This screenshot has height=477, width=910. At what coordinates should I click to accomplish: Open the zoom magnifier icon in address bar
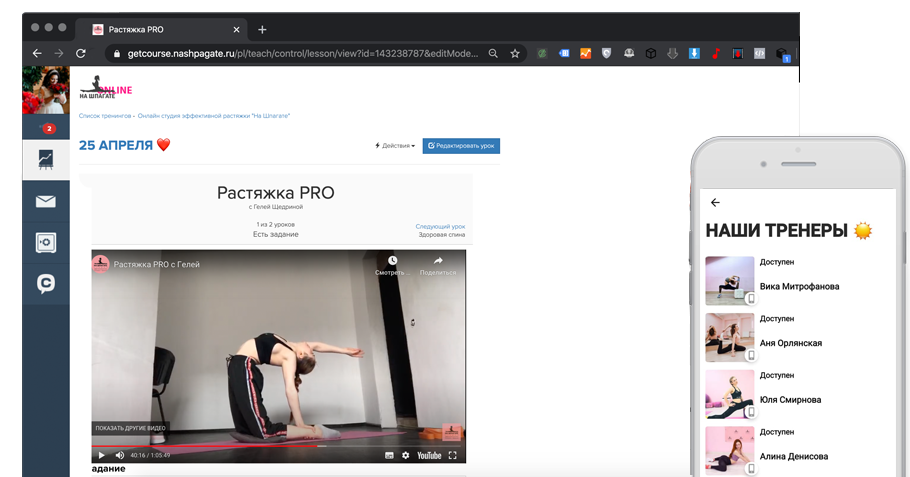tap(493, 53)
